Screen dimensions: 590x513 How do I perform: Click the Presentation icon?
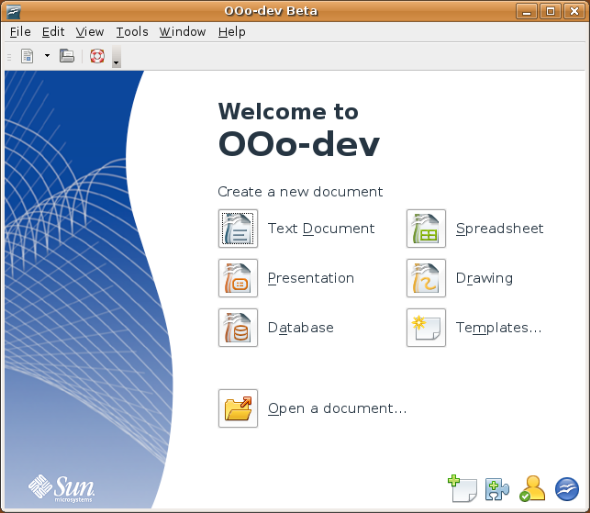click(x=238, y=278)
